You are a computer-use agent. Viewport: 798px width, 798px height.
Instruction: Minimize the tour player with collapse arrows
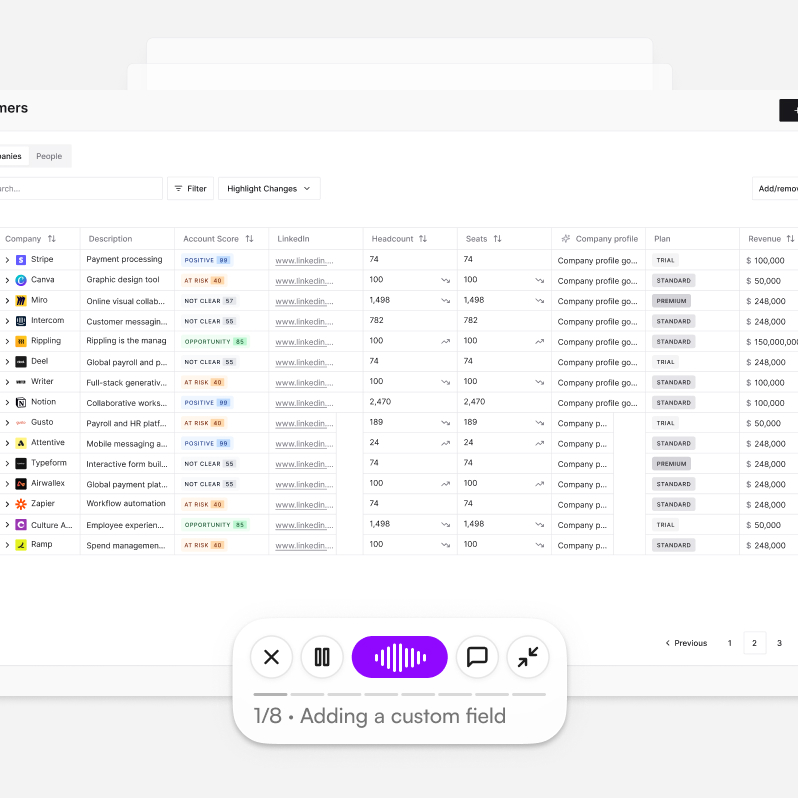pos(528,657)
